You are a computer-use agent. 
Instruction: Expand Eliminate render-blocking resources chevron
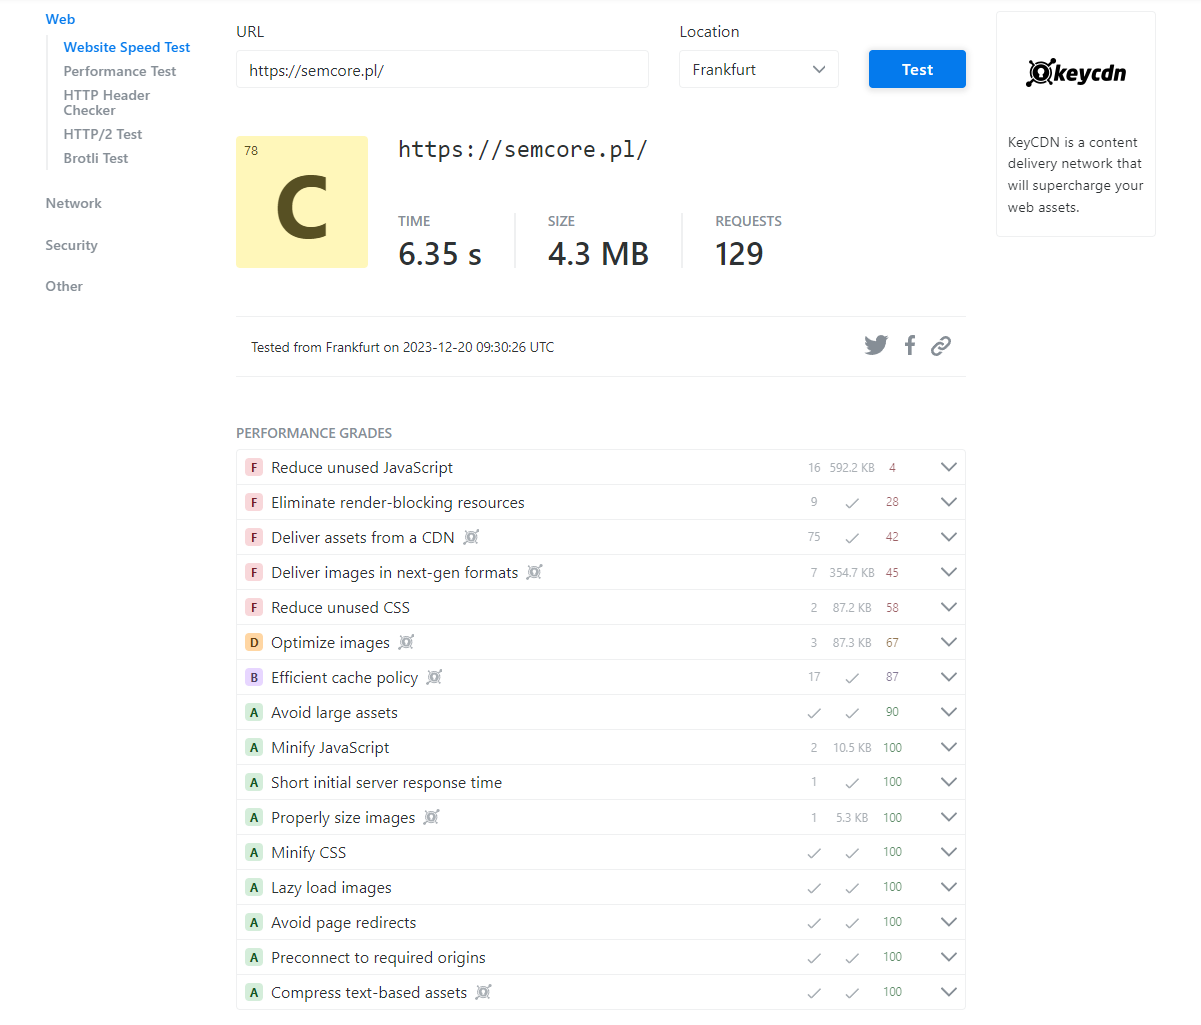point(949,502)
